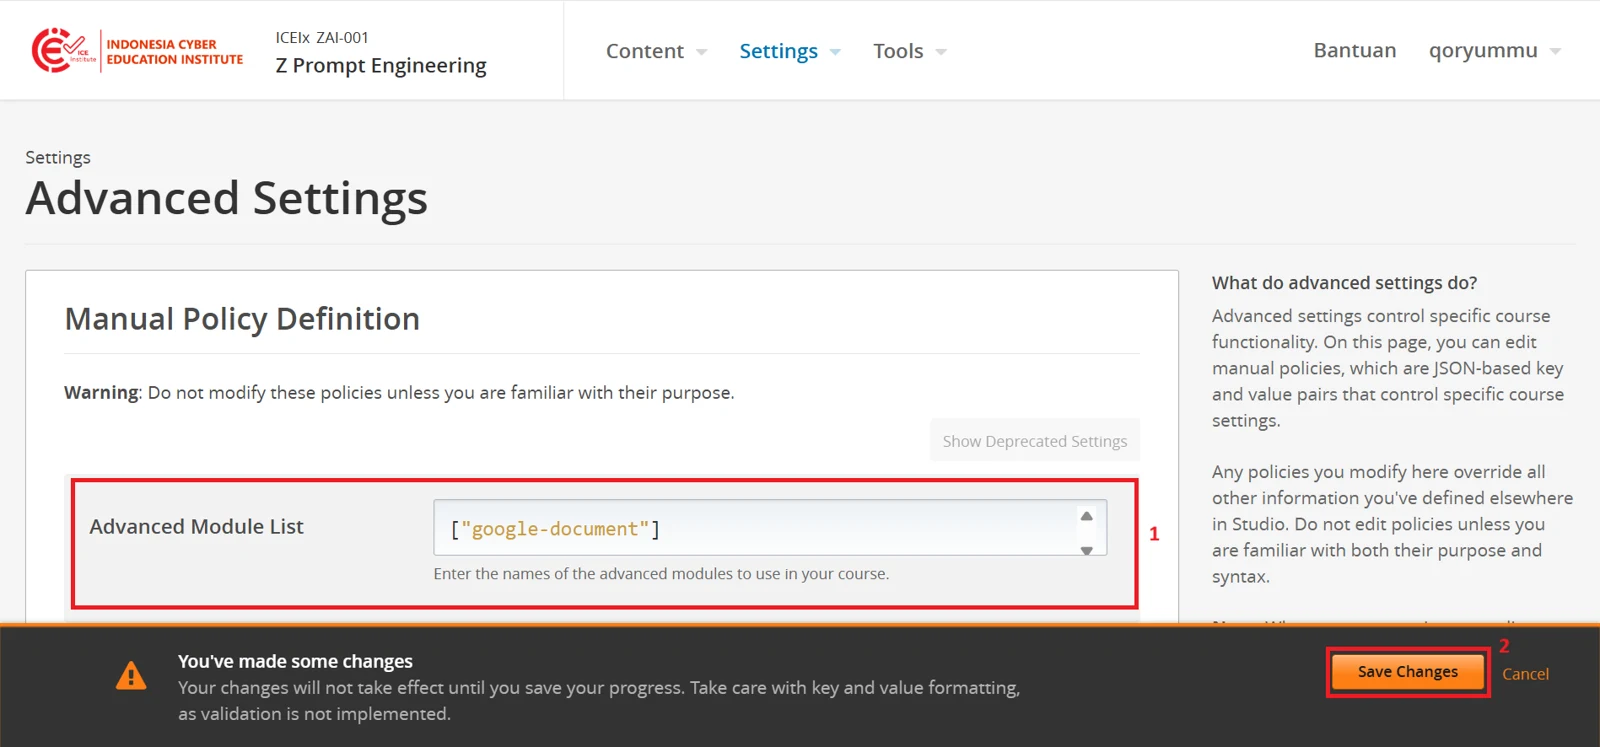This screenshot has height=747, width=1600.
Task: Click the 'Enter the names of the advanced modules' hint
Action: [x=661, y=574]
